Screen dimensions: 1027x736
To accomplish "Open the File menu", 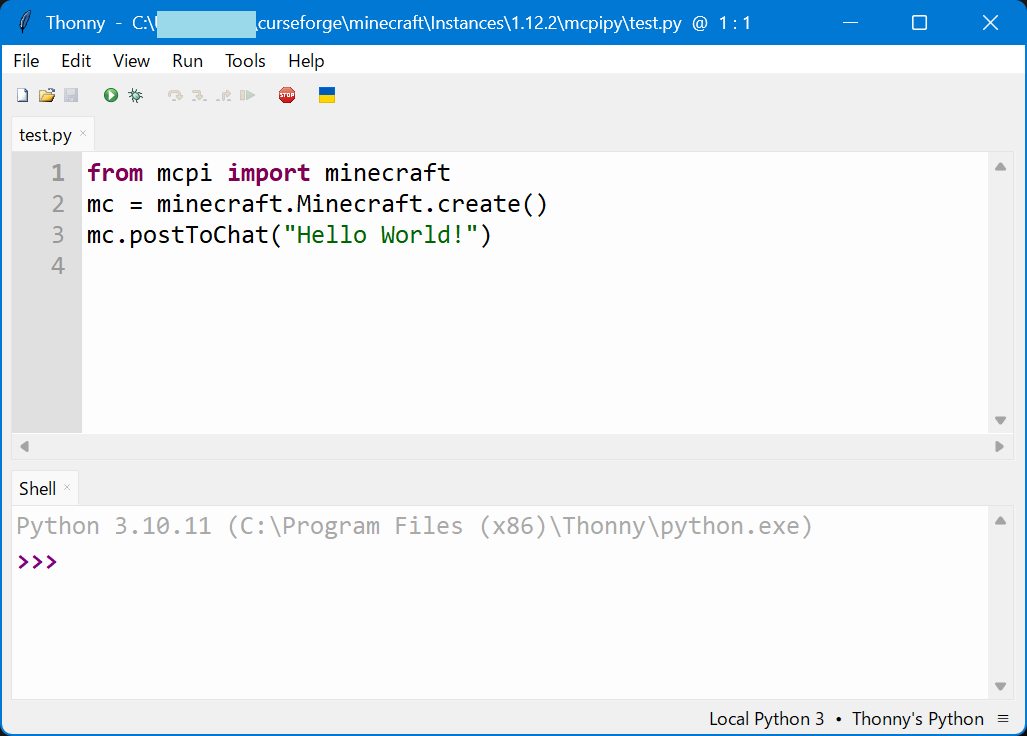I will pyautogui.click(x=26, y=61).
